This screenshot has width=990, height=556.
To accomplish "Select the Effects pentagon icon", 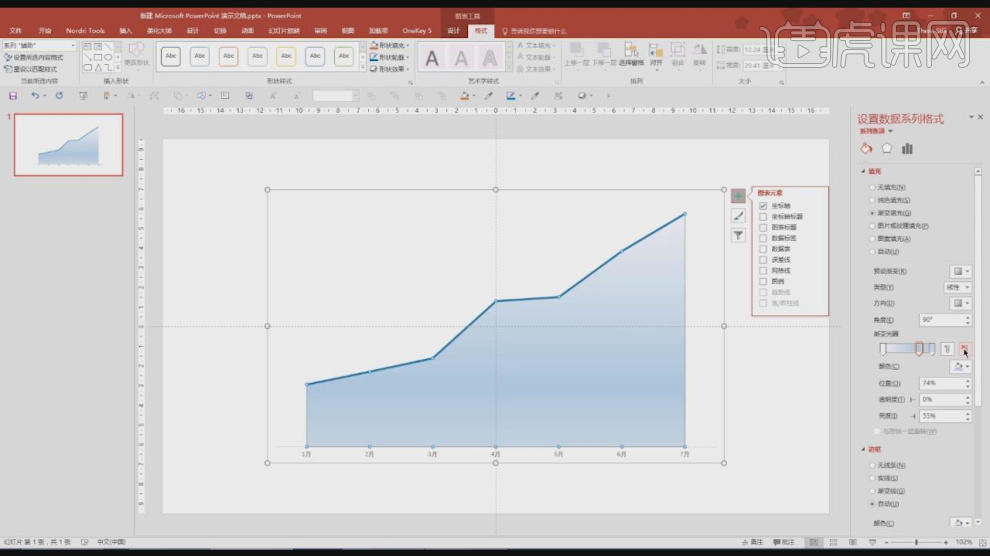I will coord(887,149).
